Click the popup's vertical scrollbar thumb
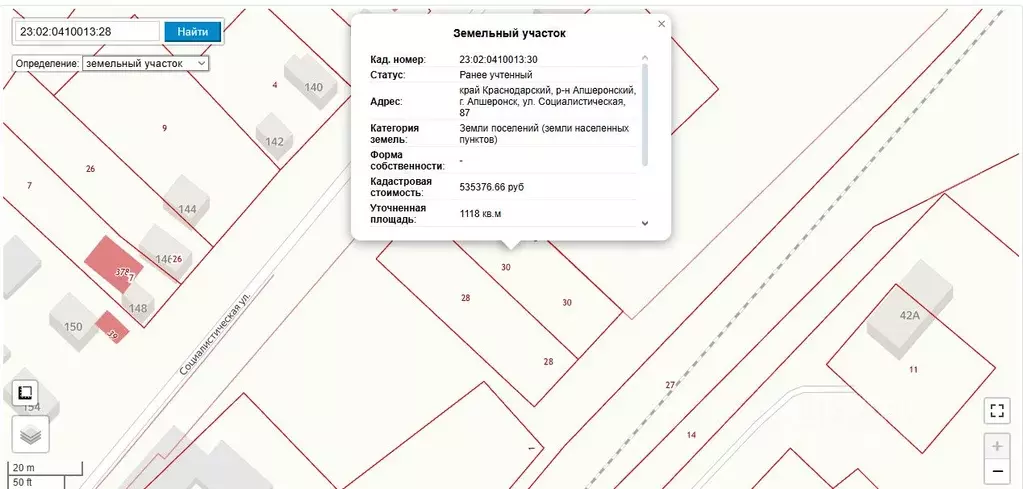Screen dimensions: 1023x489 click(x=645, y=114)
